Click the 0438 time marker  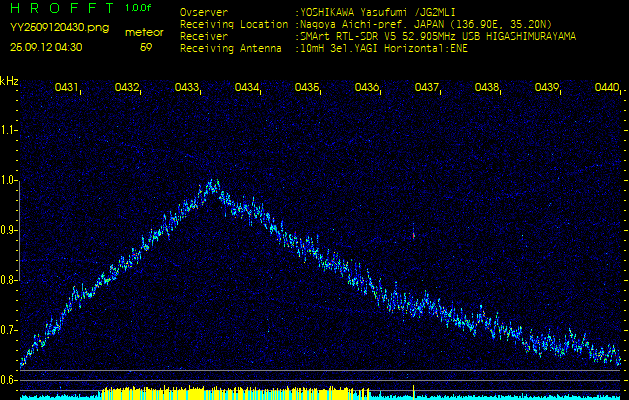tap(487, 88)
